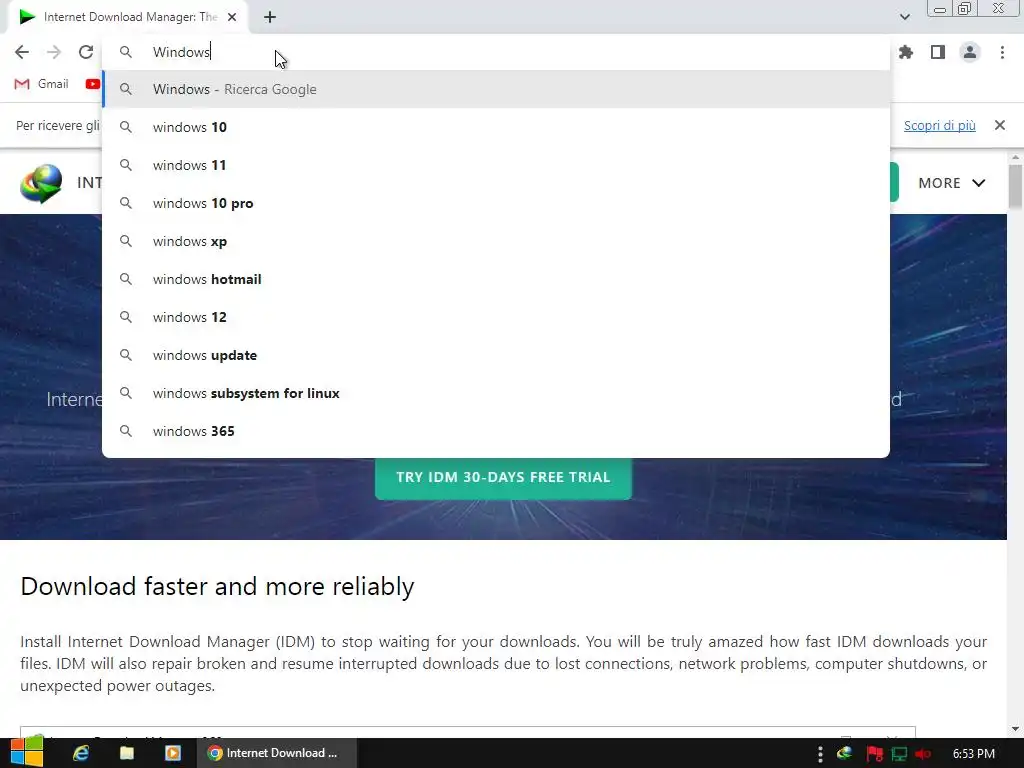
Task: Click the search icon beside 'windows update'
Action: click(x=126, y=355)
